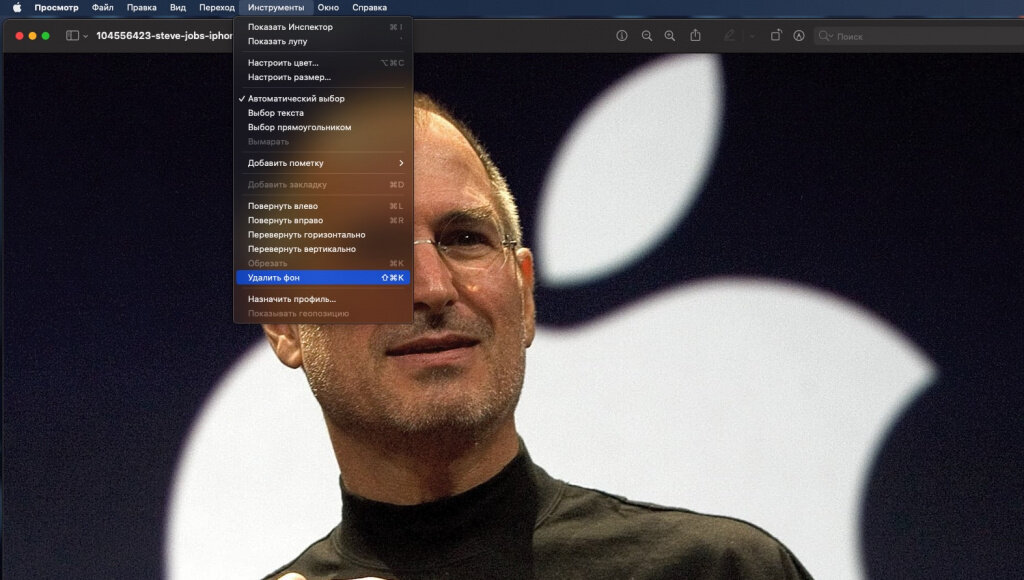Choose Показать Инспектор
Screen dimensions: 1024x580
(323, 27)
